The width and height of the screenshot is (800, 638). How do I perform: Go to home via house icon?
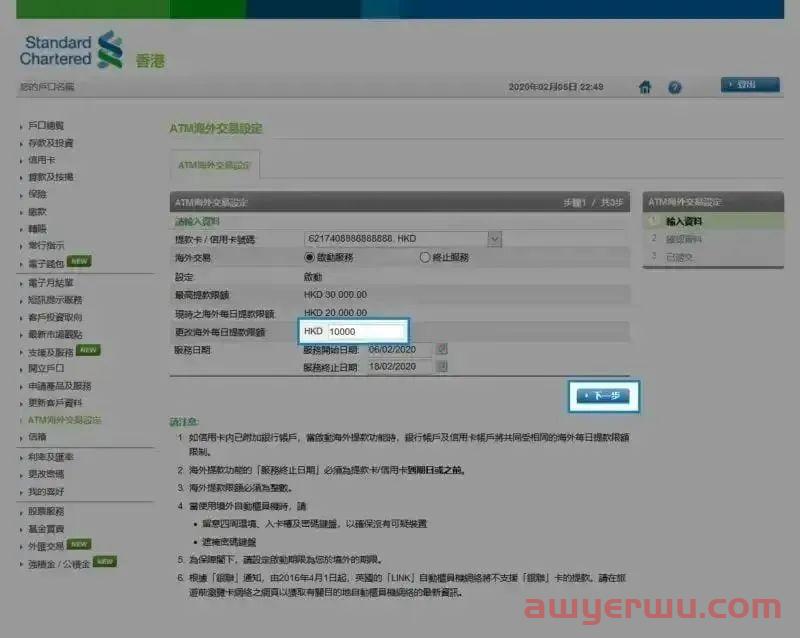(x=645, y=87)
